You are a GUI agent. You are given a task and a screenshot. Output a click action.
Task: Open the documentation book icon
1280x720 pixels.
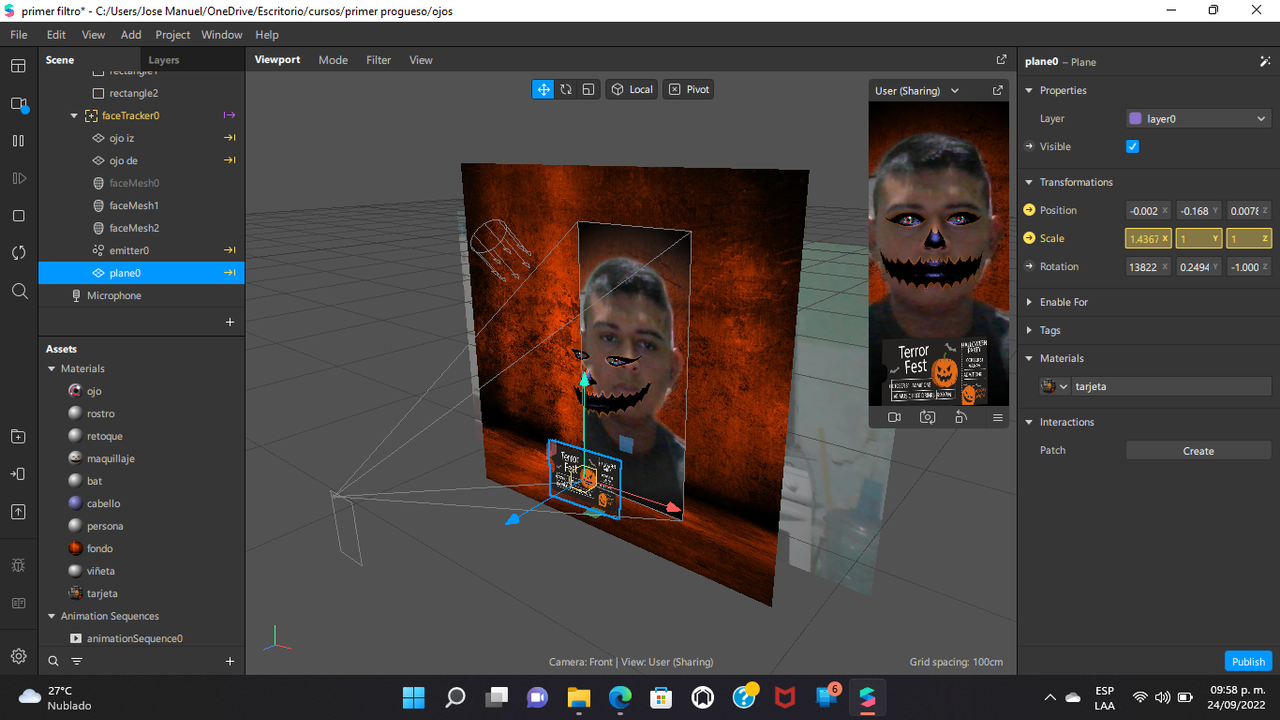[18, 603]
